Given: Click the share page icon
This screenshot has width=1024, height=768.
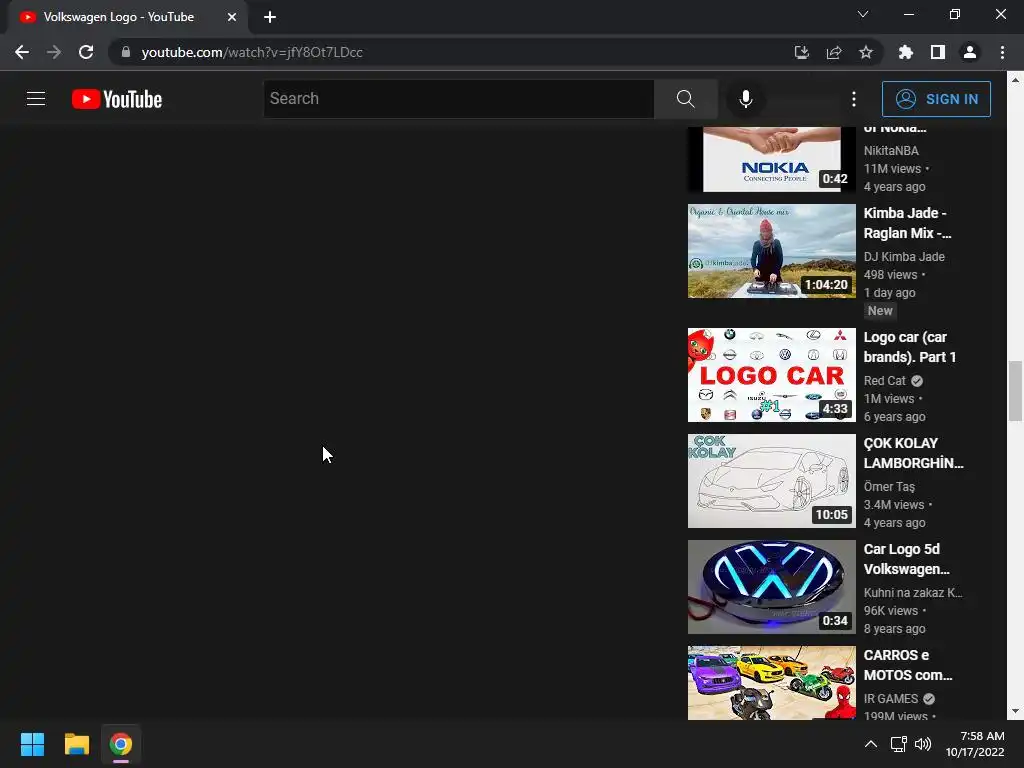Looking at the screenshot, I should [x=834, y=52].
